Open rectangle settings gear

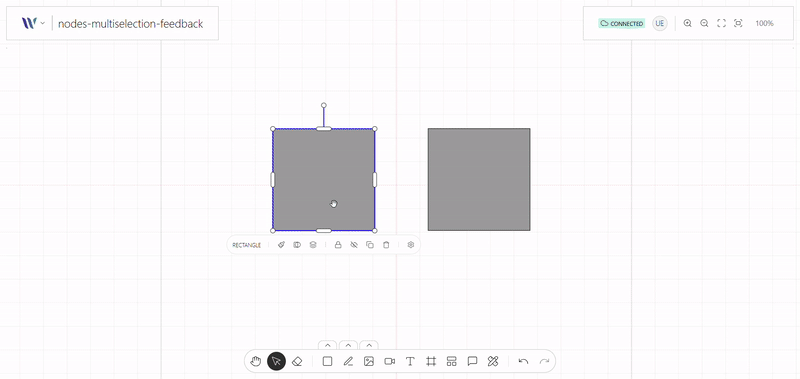[x=411, y=245]
